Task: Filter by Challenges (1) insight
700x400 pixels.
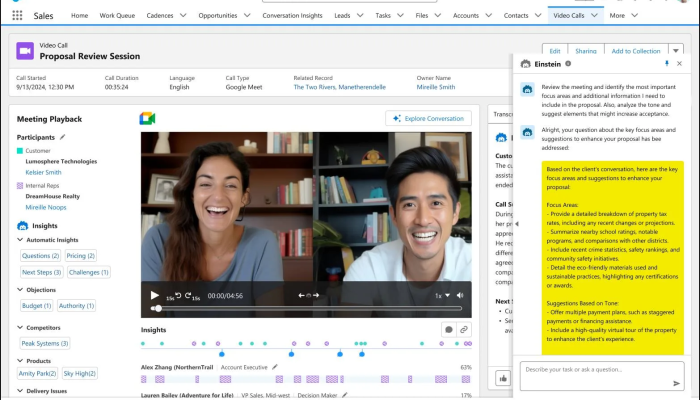Action: click(89, 272)
